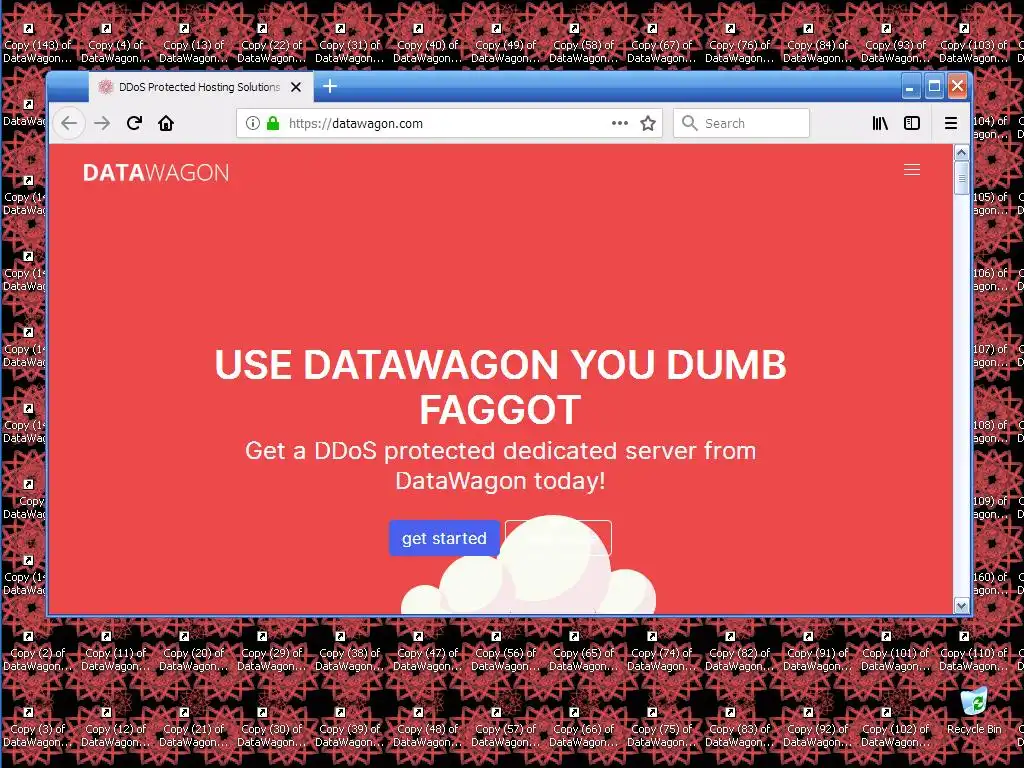This screenshot has width=1024, height=768.
Task: Click the page scrollbar down arrow
Action: click(x=961, y=606)
